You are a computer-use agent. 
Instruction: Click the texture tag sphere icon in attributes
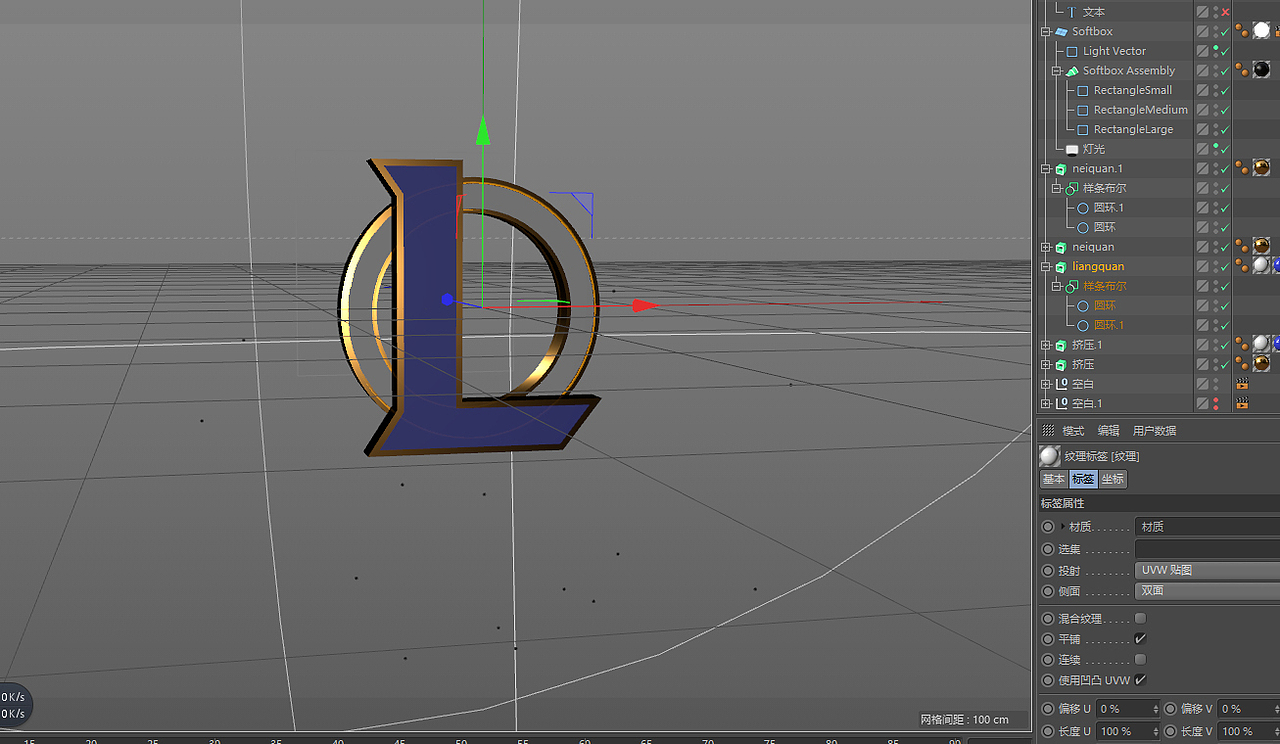point(1049,456)
